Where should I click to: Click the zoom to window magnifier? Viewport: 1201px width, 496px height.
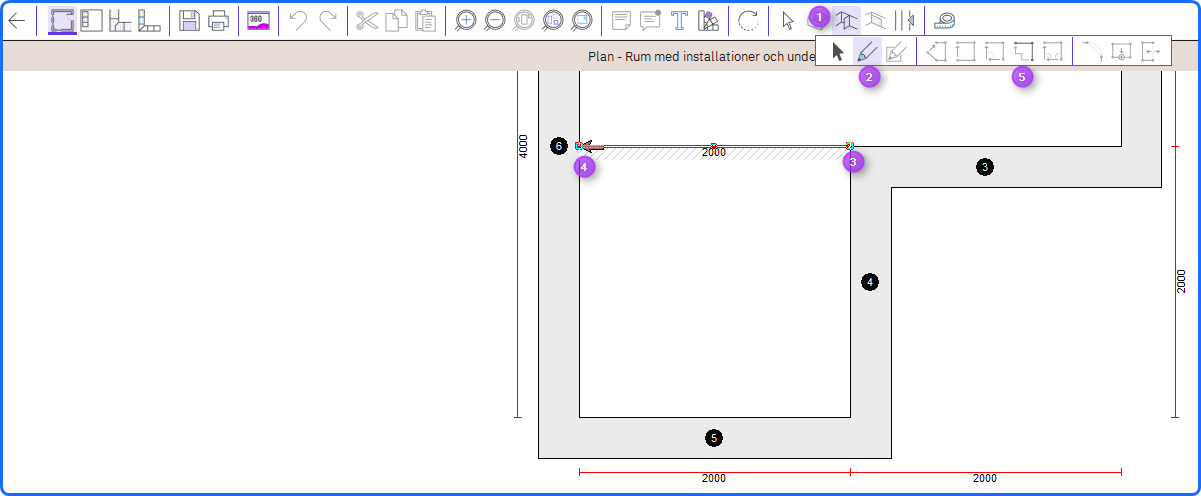(x=582, y=20)
